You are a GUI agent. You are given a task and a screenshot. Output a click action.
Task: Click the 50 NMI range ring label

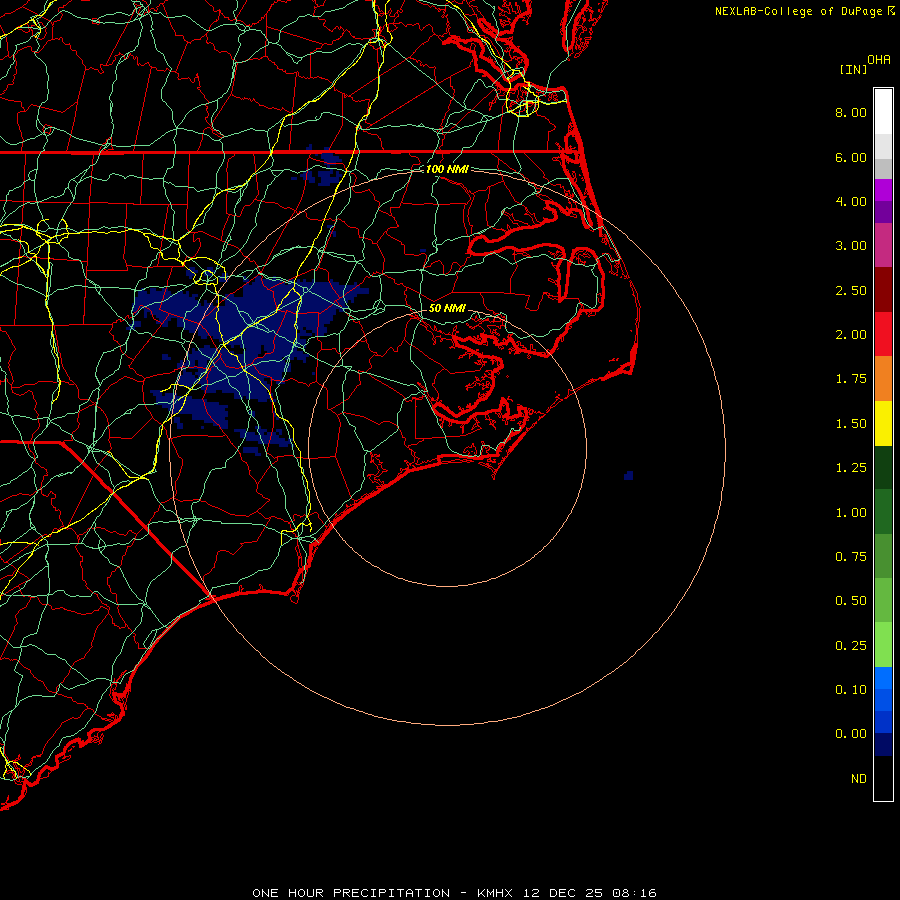(x=447, y=308)
